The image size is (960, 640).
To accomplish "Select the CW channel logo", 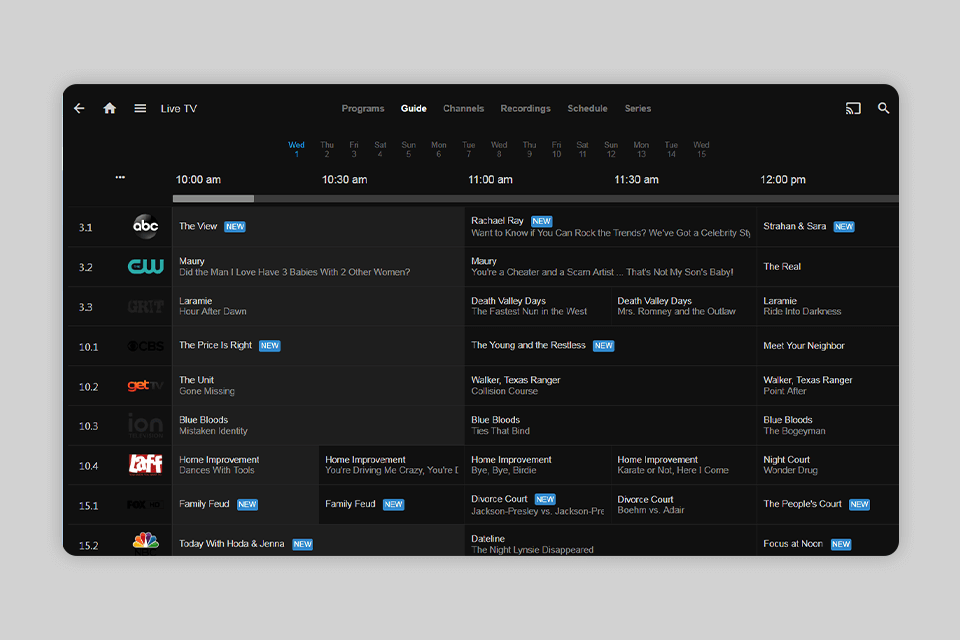I will click(146, 266).
